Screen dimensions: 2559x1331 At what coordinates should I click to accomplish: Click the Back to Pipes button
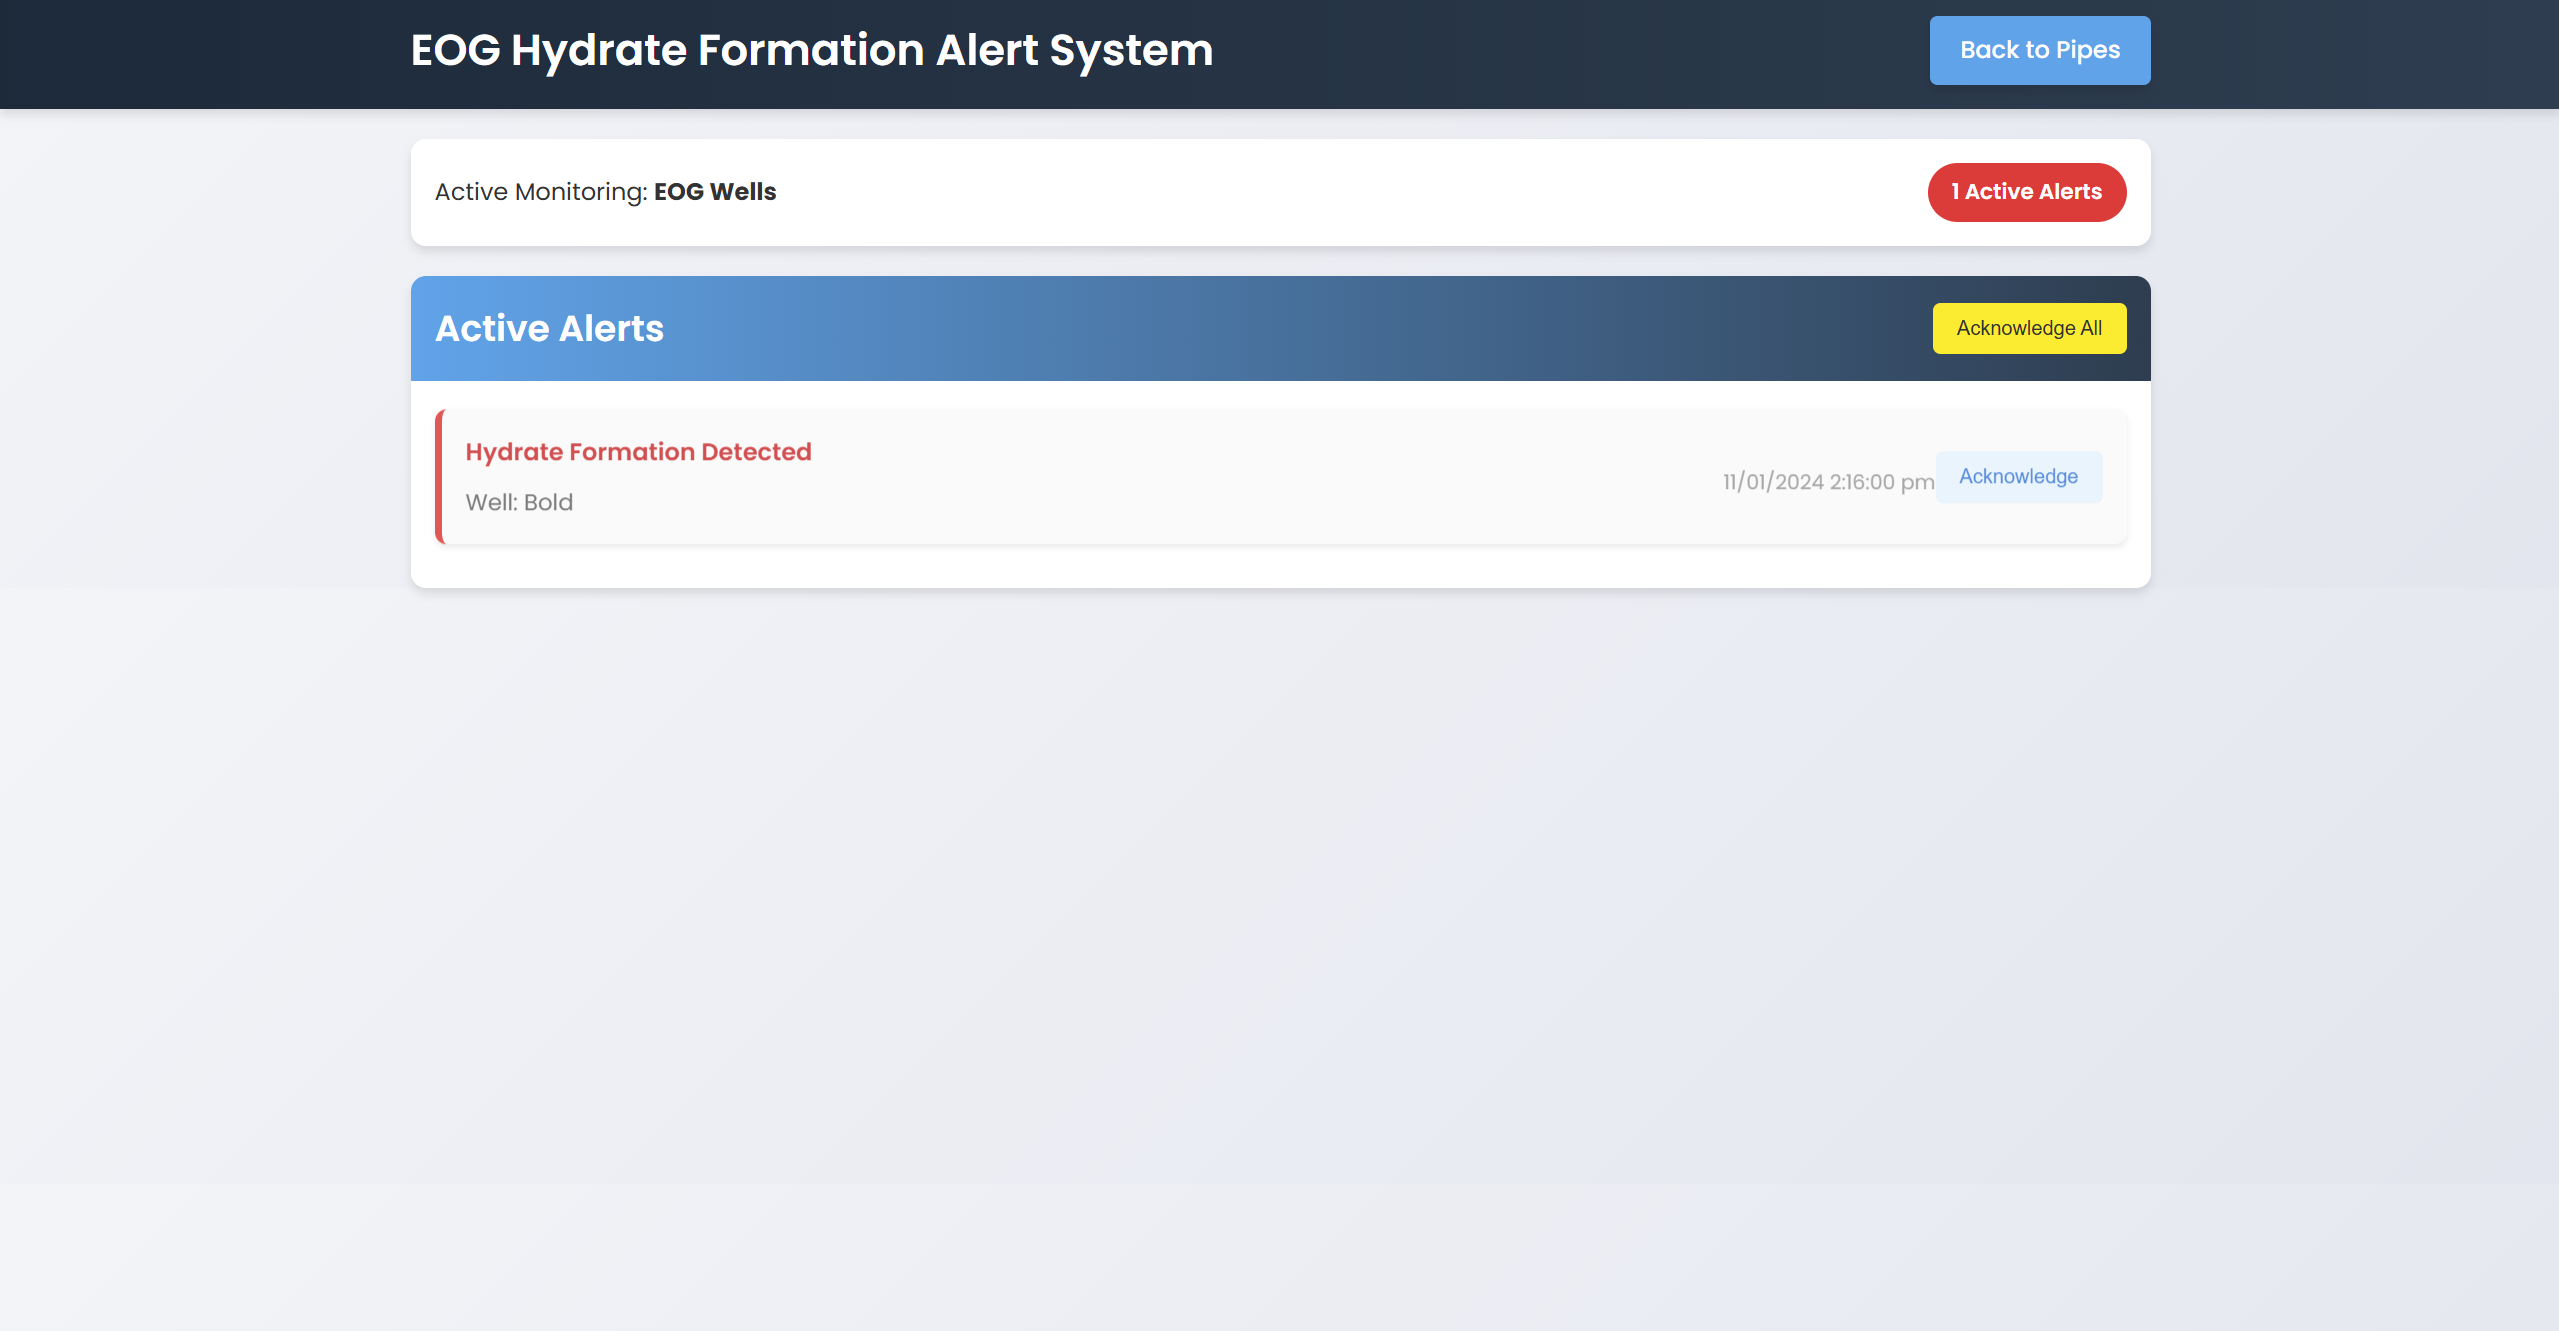(x=2039, y=50)
